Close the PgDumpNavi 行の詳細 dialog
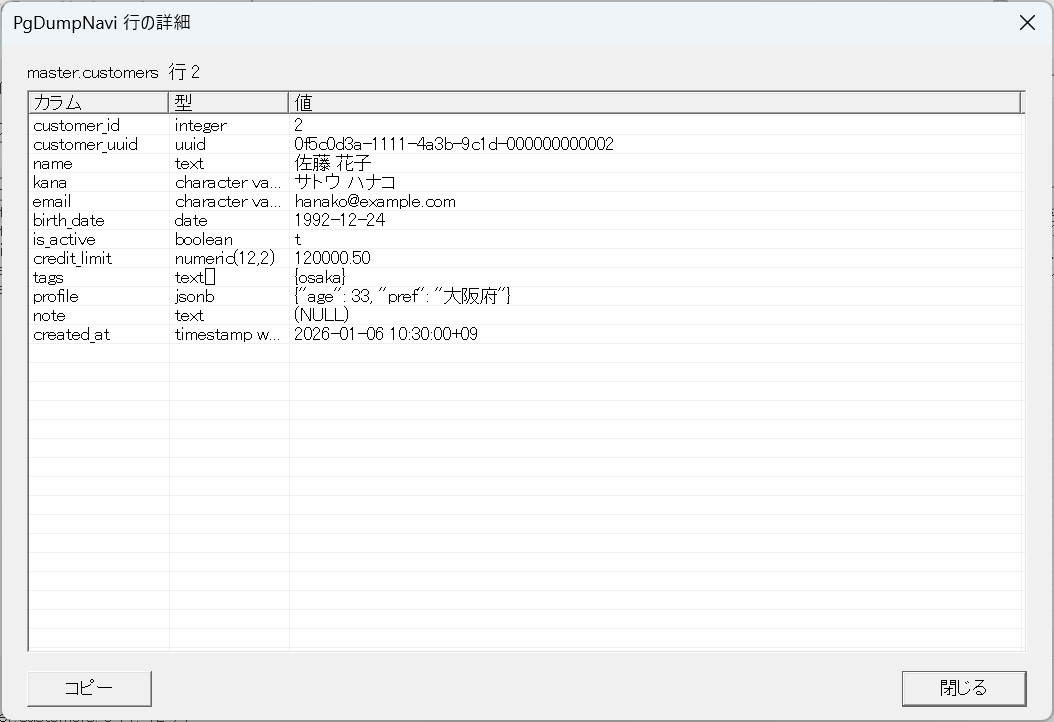The width and height of the screenshot is (1054, 722). click(x=1027, y=23)
